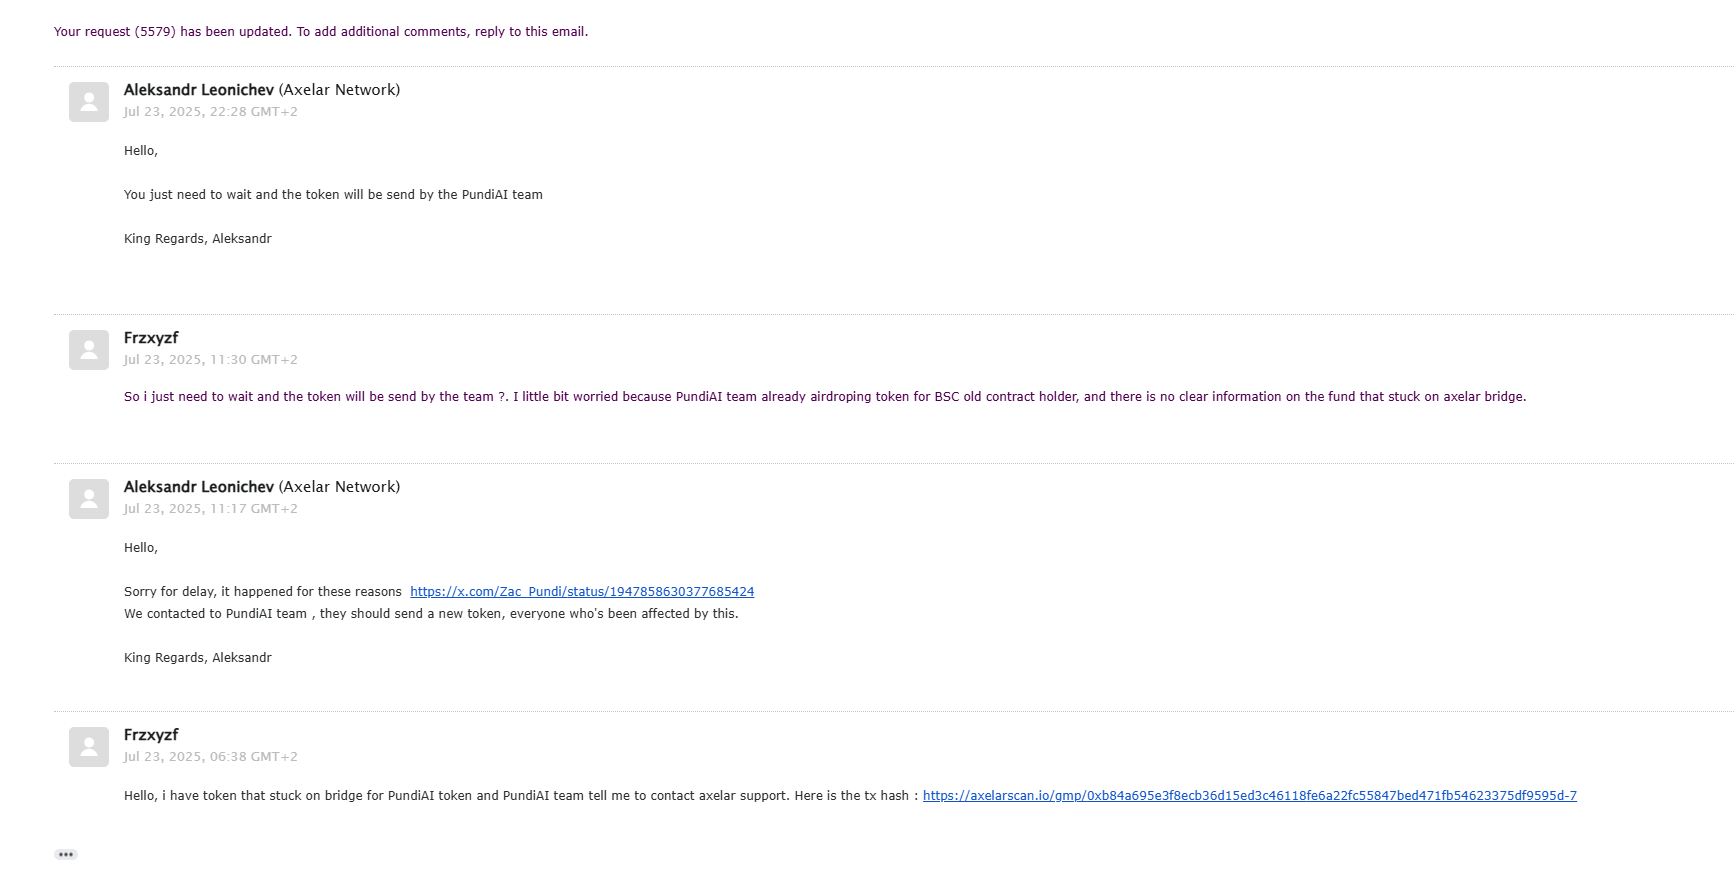Click the 'We contacted to PundiAI team' line
1734x873 pixels.
coord(430,614)
